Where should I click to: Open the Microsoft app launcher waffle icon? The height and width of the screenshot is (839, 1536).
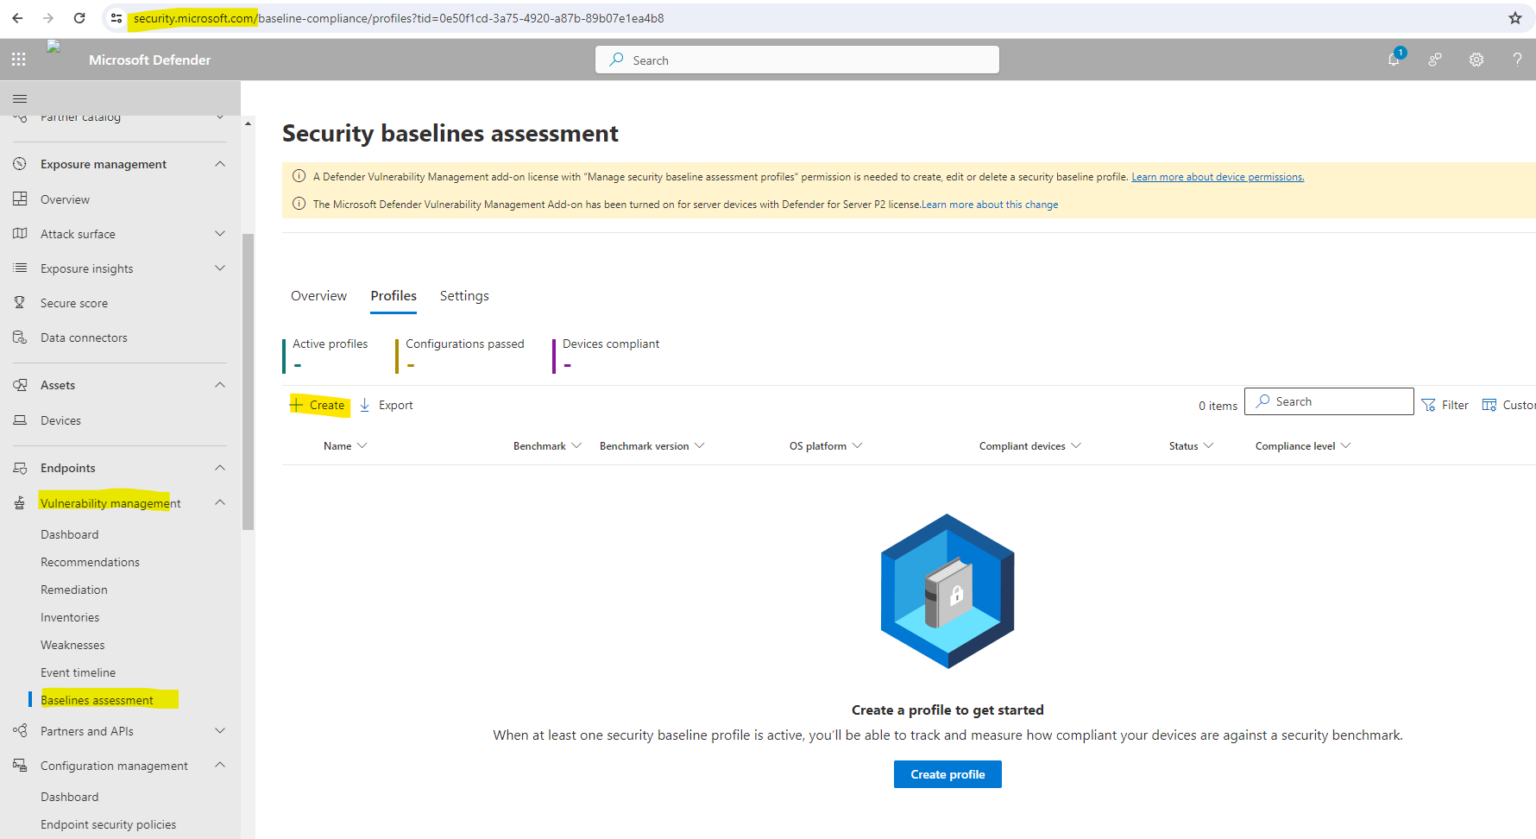pos(18,59)
